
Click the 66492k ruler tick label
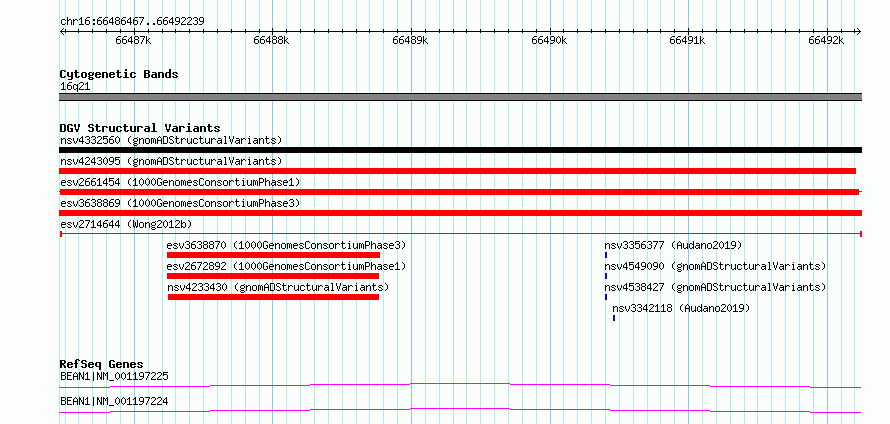[826, 40]
